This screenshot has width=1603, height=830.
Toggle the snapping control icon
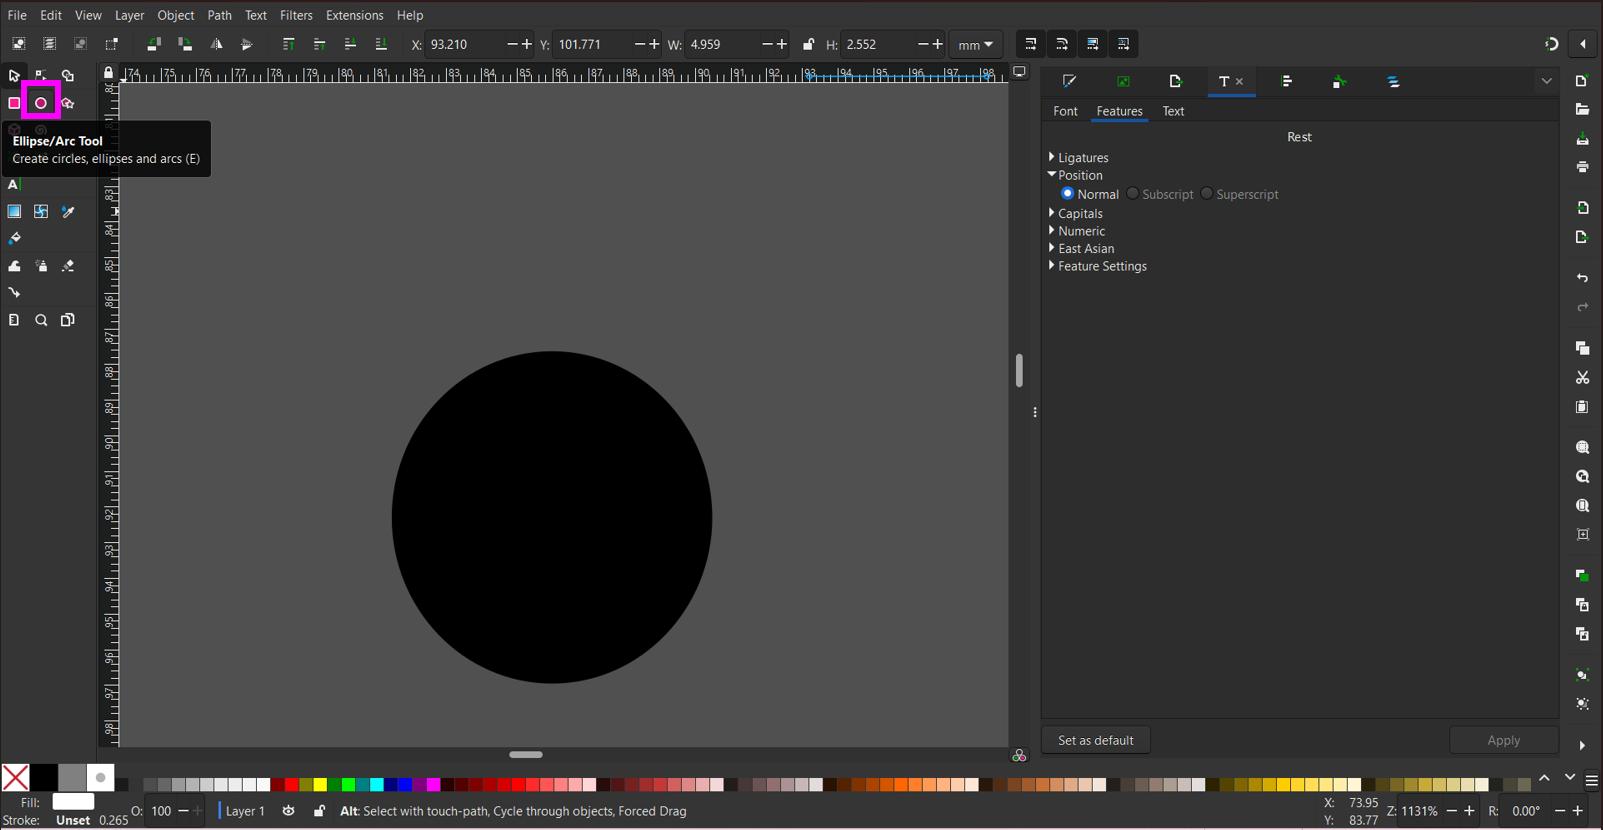pos(1551,44)
